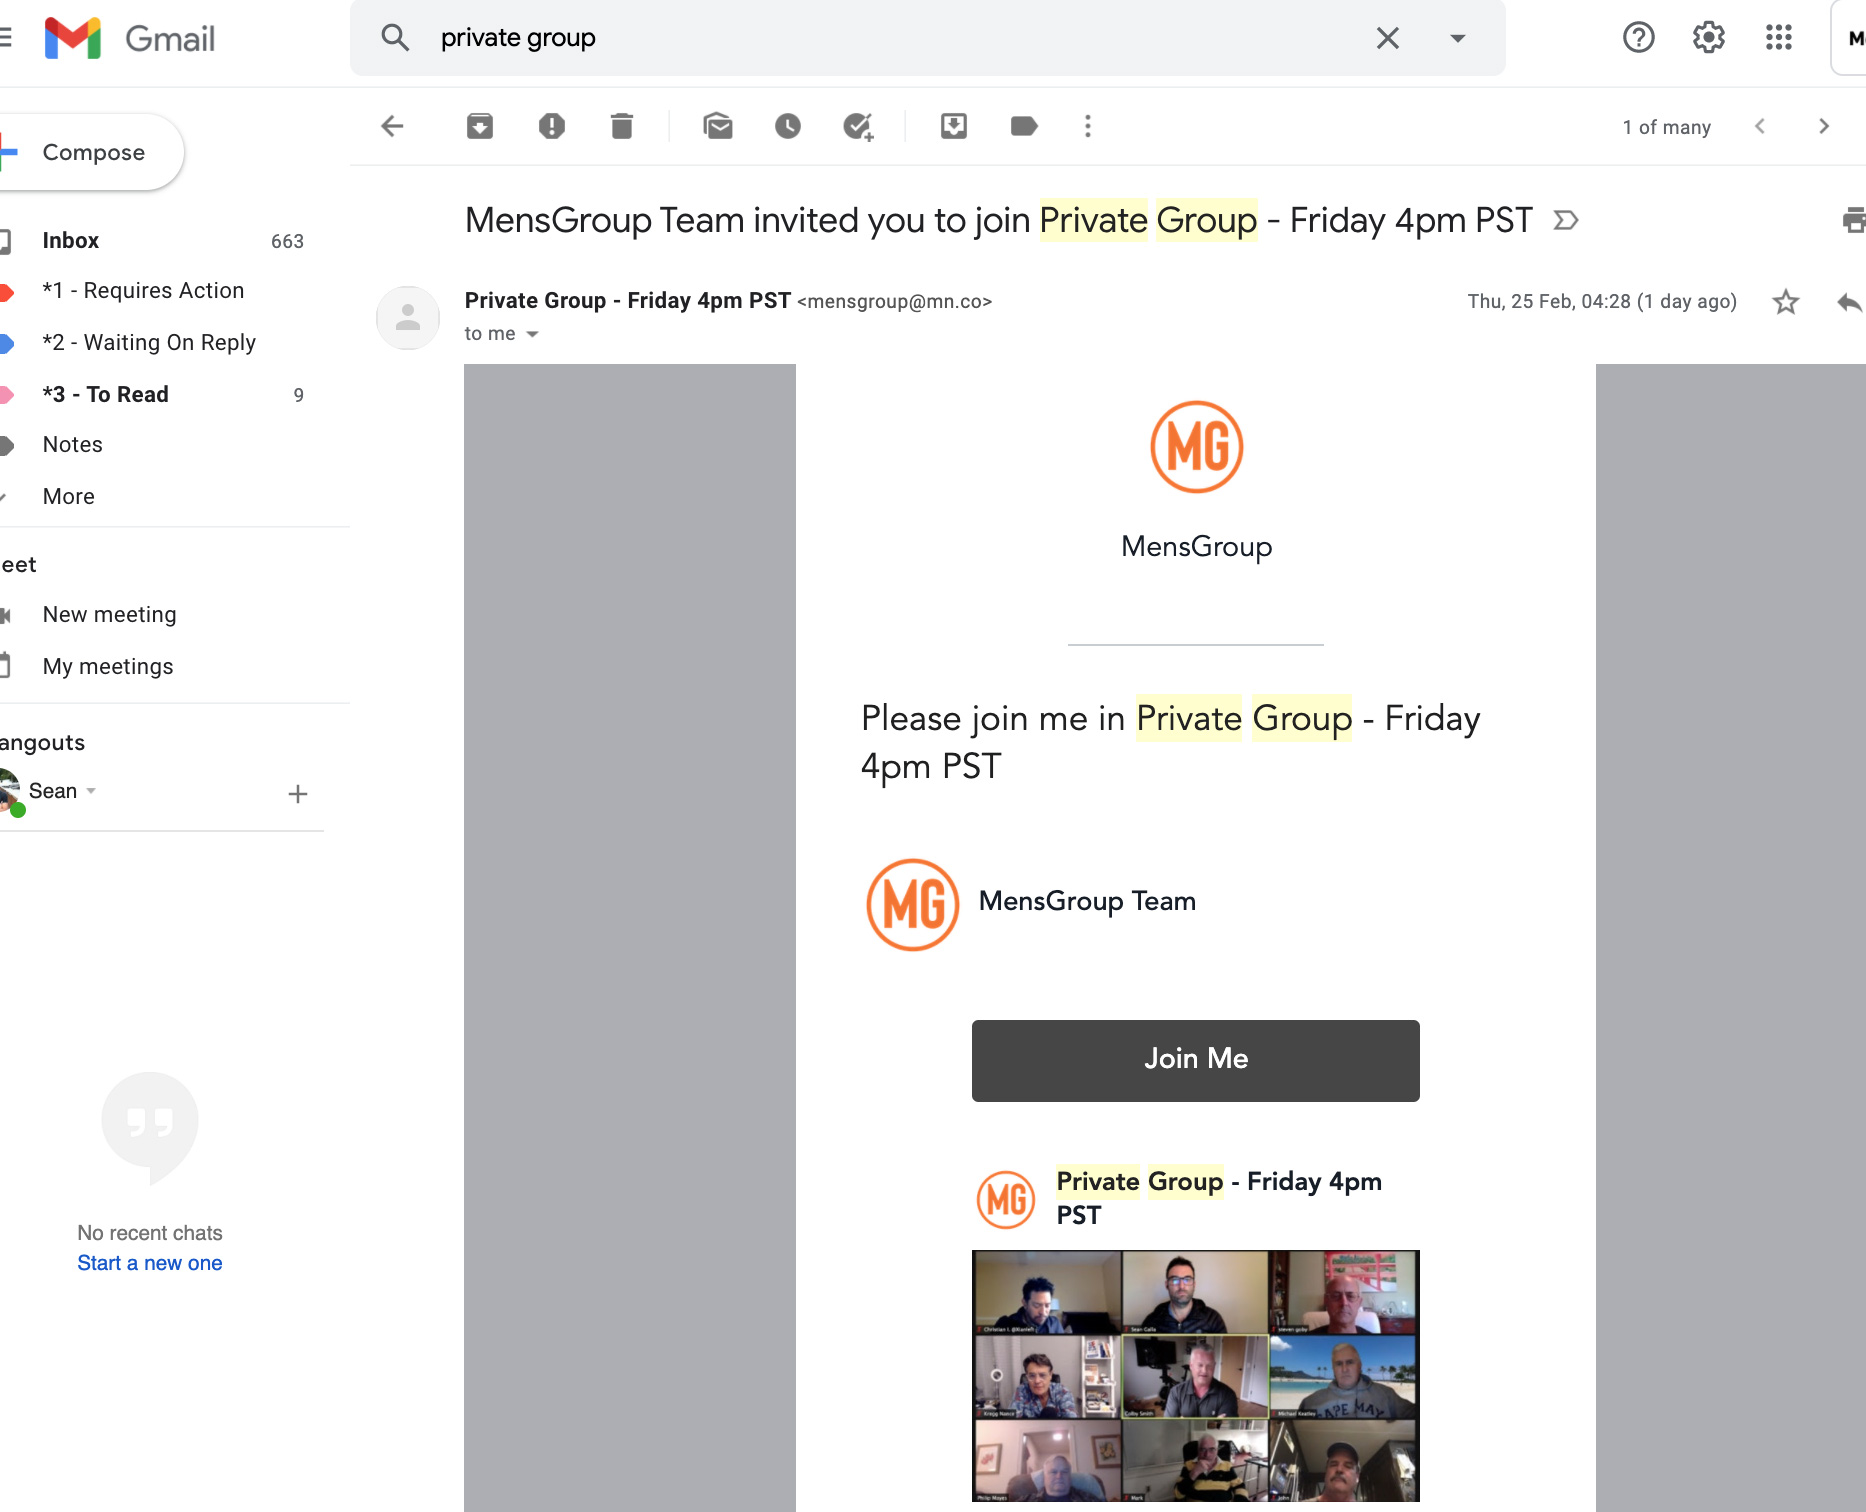1866x1512 pixels.
Task: Clear the search with X icon
Action: [x=1388, y=38]
